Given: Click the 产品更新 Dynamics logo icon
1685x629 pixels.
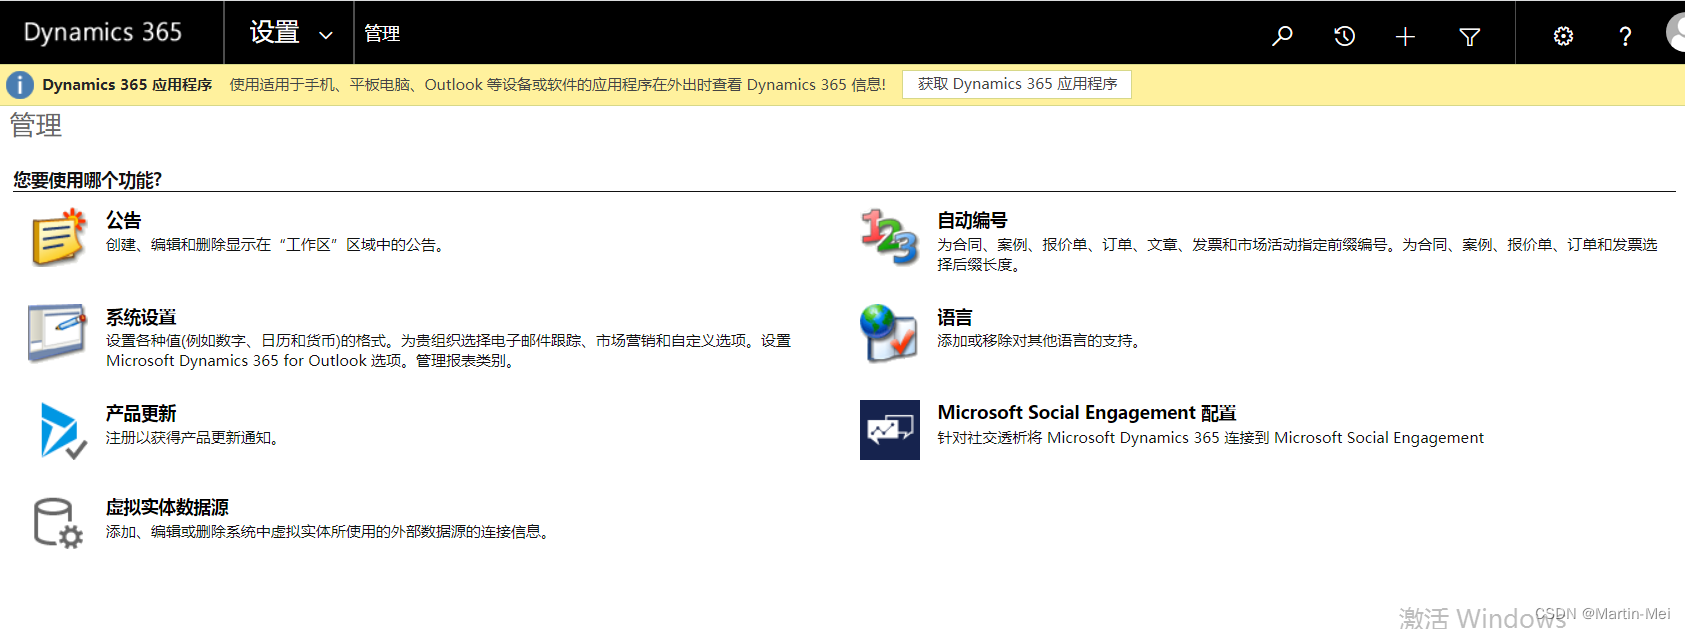Looking at the screenshot, I should (x=62, y=430).
